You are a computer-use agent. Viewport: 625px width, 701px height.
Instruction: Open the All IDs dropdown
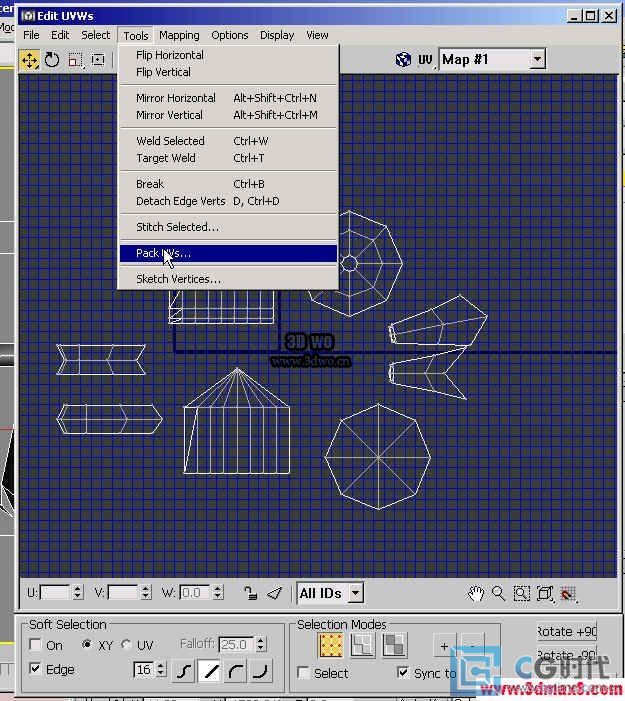(x=355, y=593)
